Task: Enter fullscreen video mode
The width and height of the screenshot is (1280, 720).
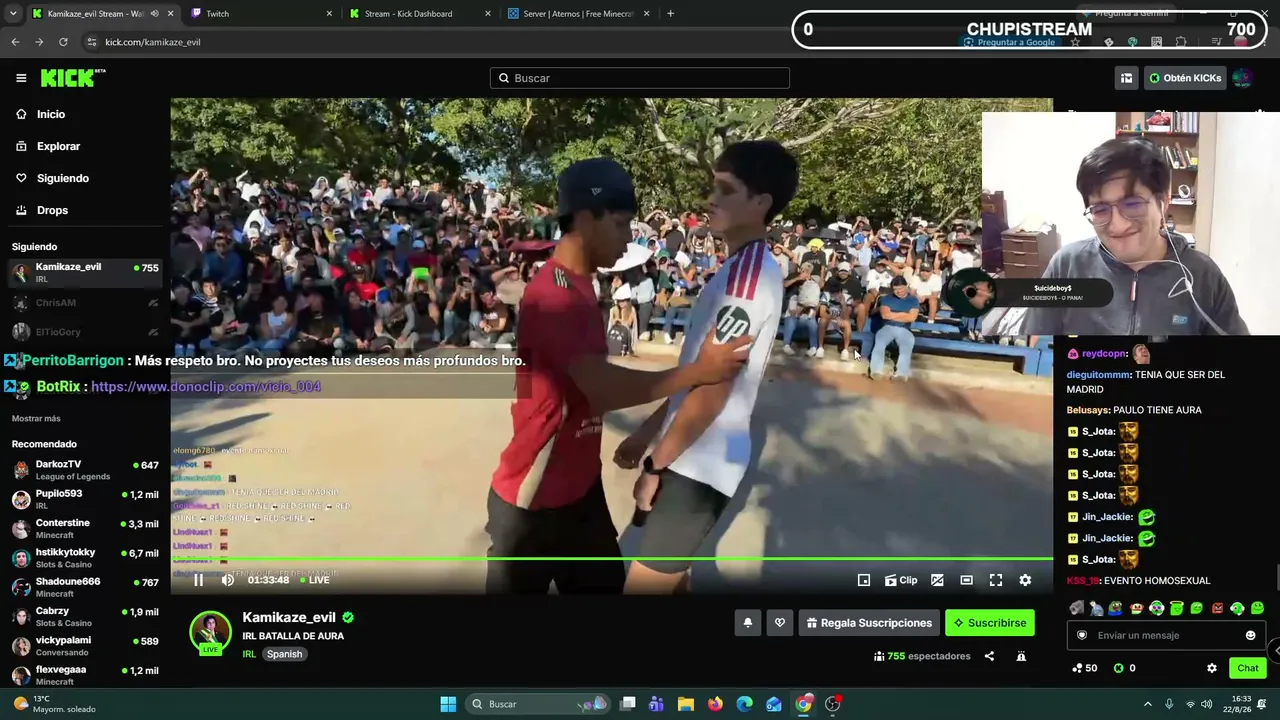Action: point(996,580)
